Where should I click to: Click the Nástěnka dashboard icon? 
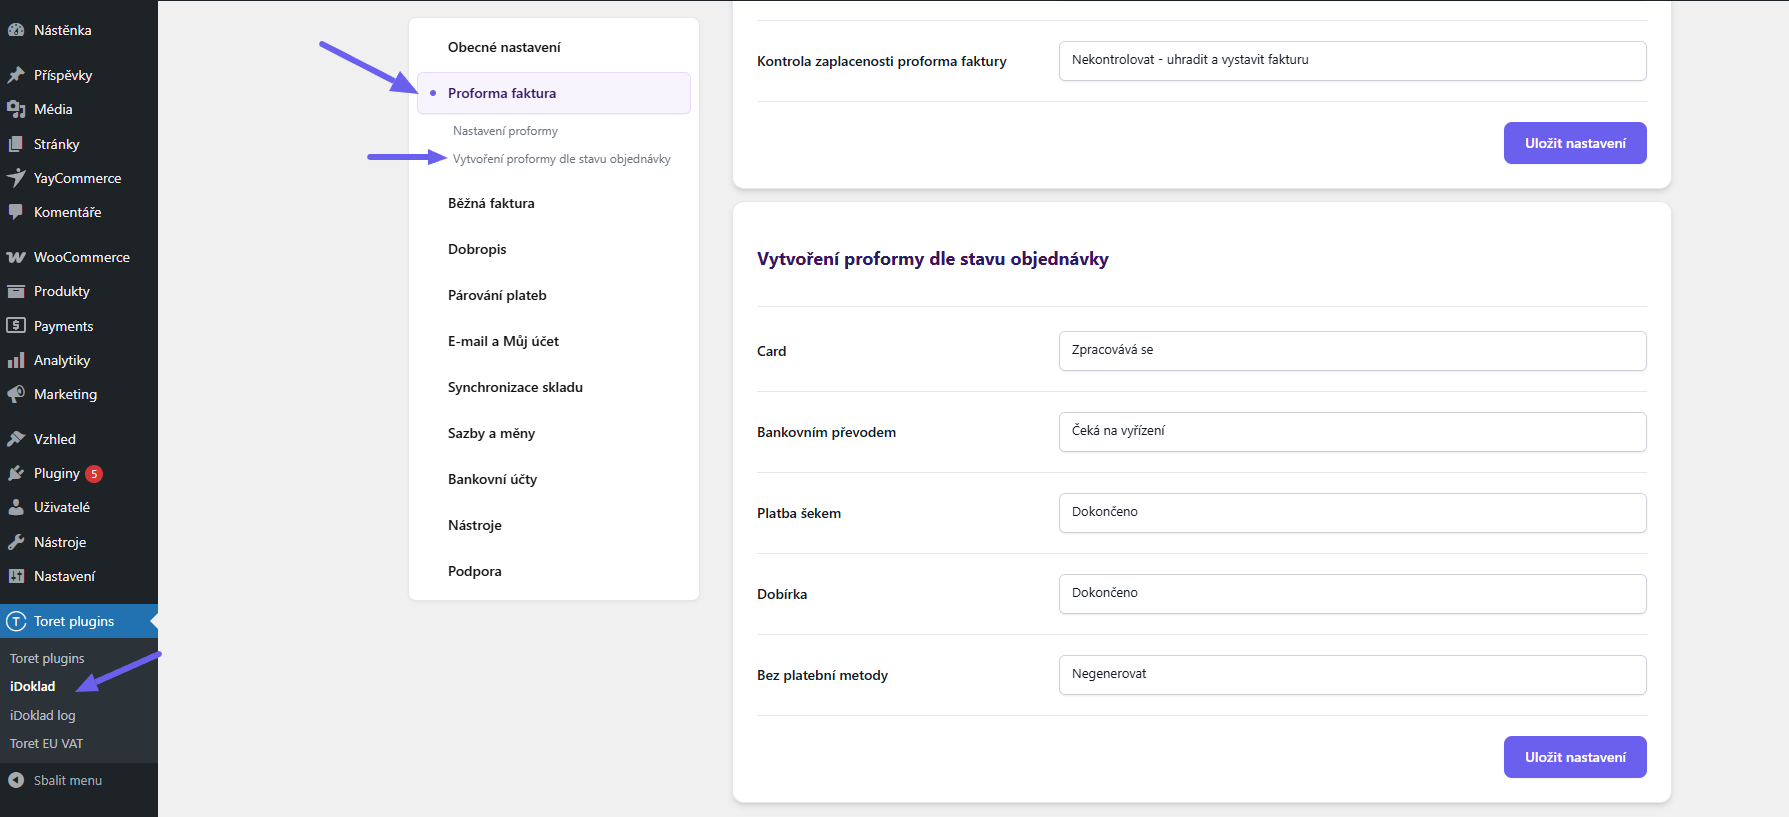pos(16,30)
